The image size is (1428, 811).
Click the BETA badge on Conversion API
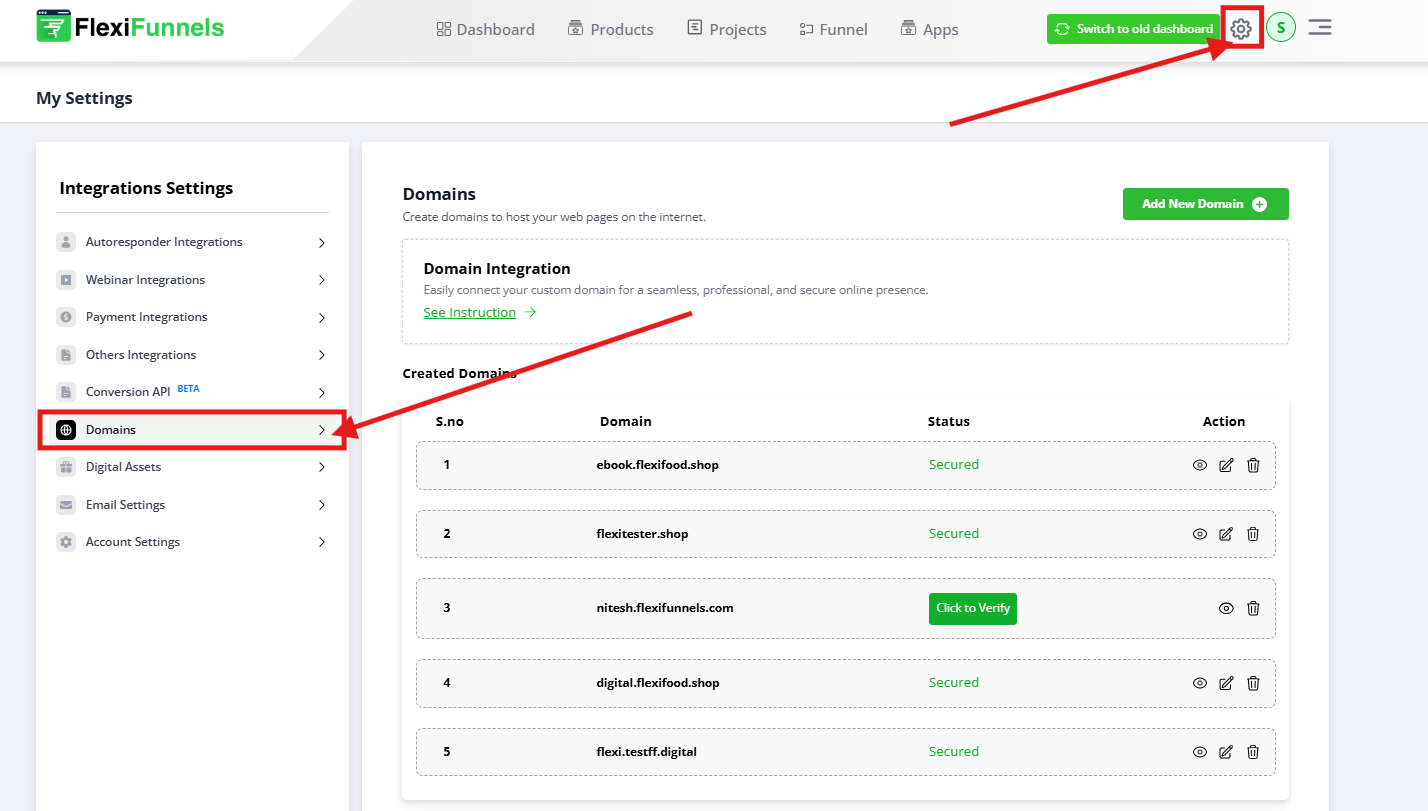188,388
